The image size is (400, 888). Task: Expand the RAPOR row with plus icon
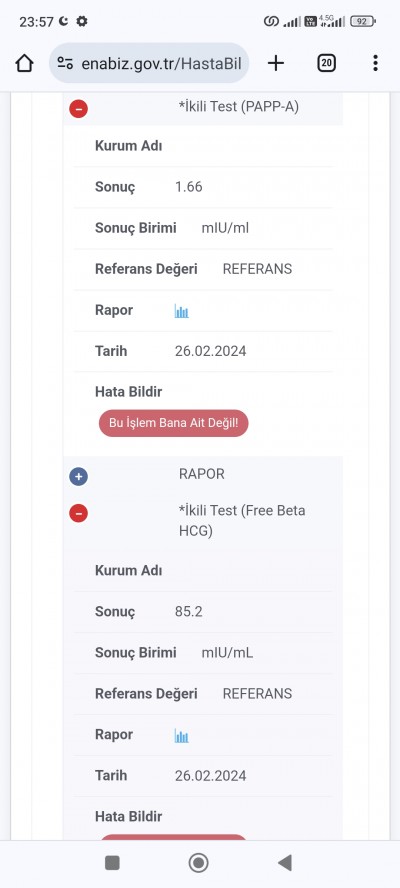(79, 477)
